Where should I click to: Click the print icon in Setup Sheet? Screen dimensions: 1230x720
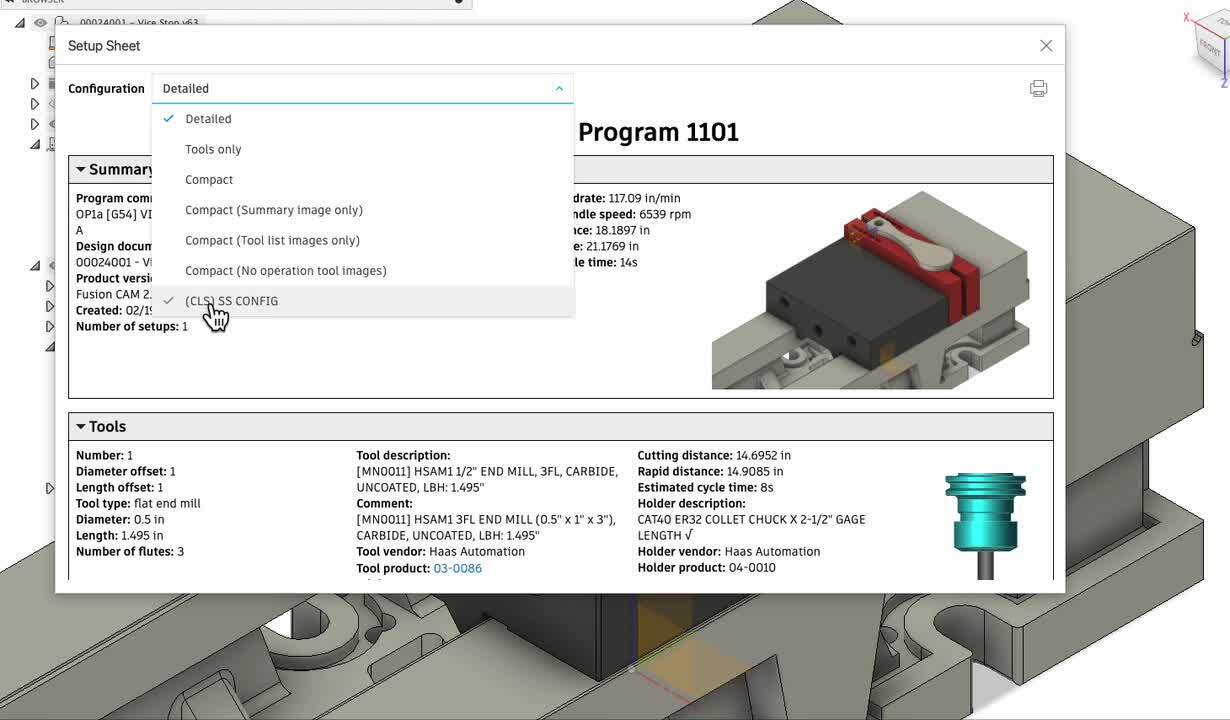[x=1038, y=89]
